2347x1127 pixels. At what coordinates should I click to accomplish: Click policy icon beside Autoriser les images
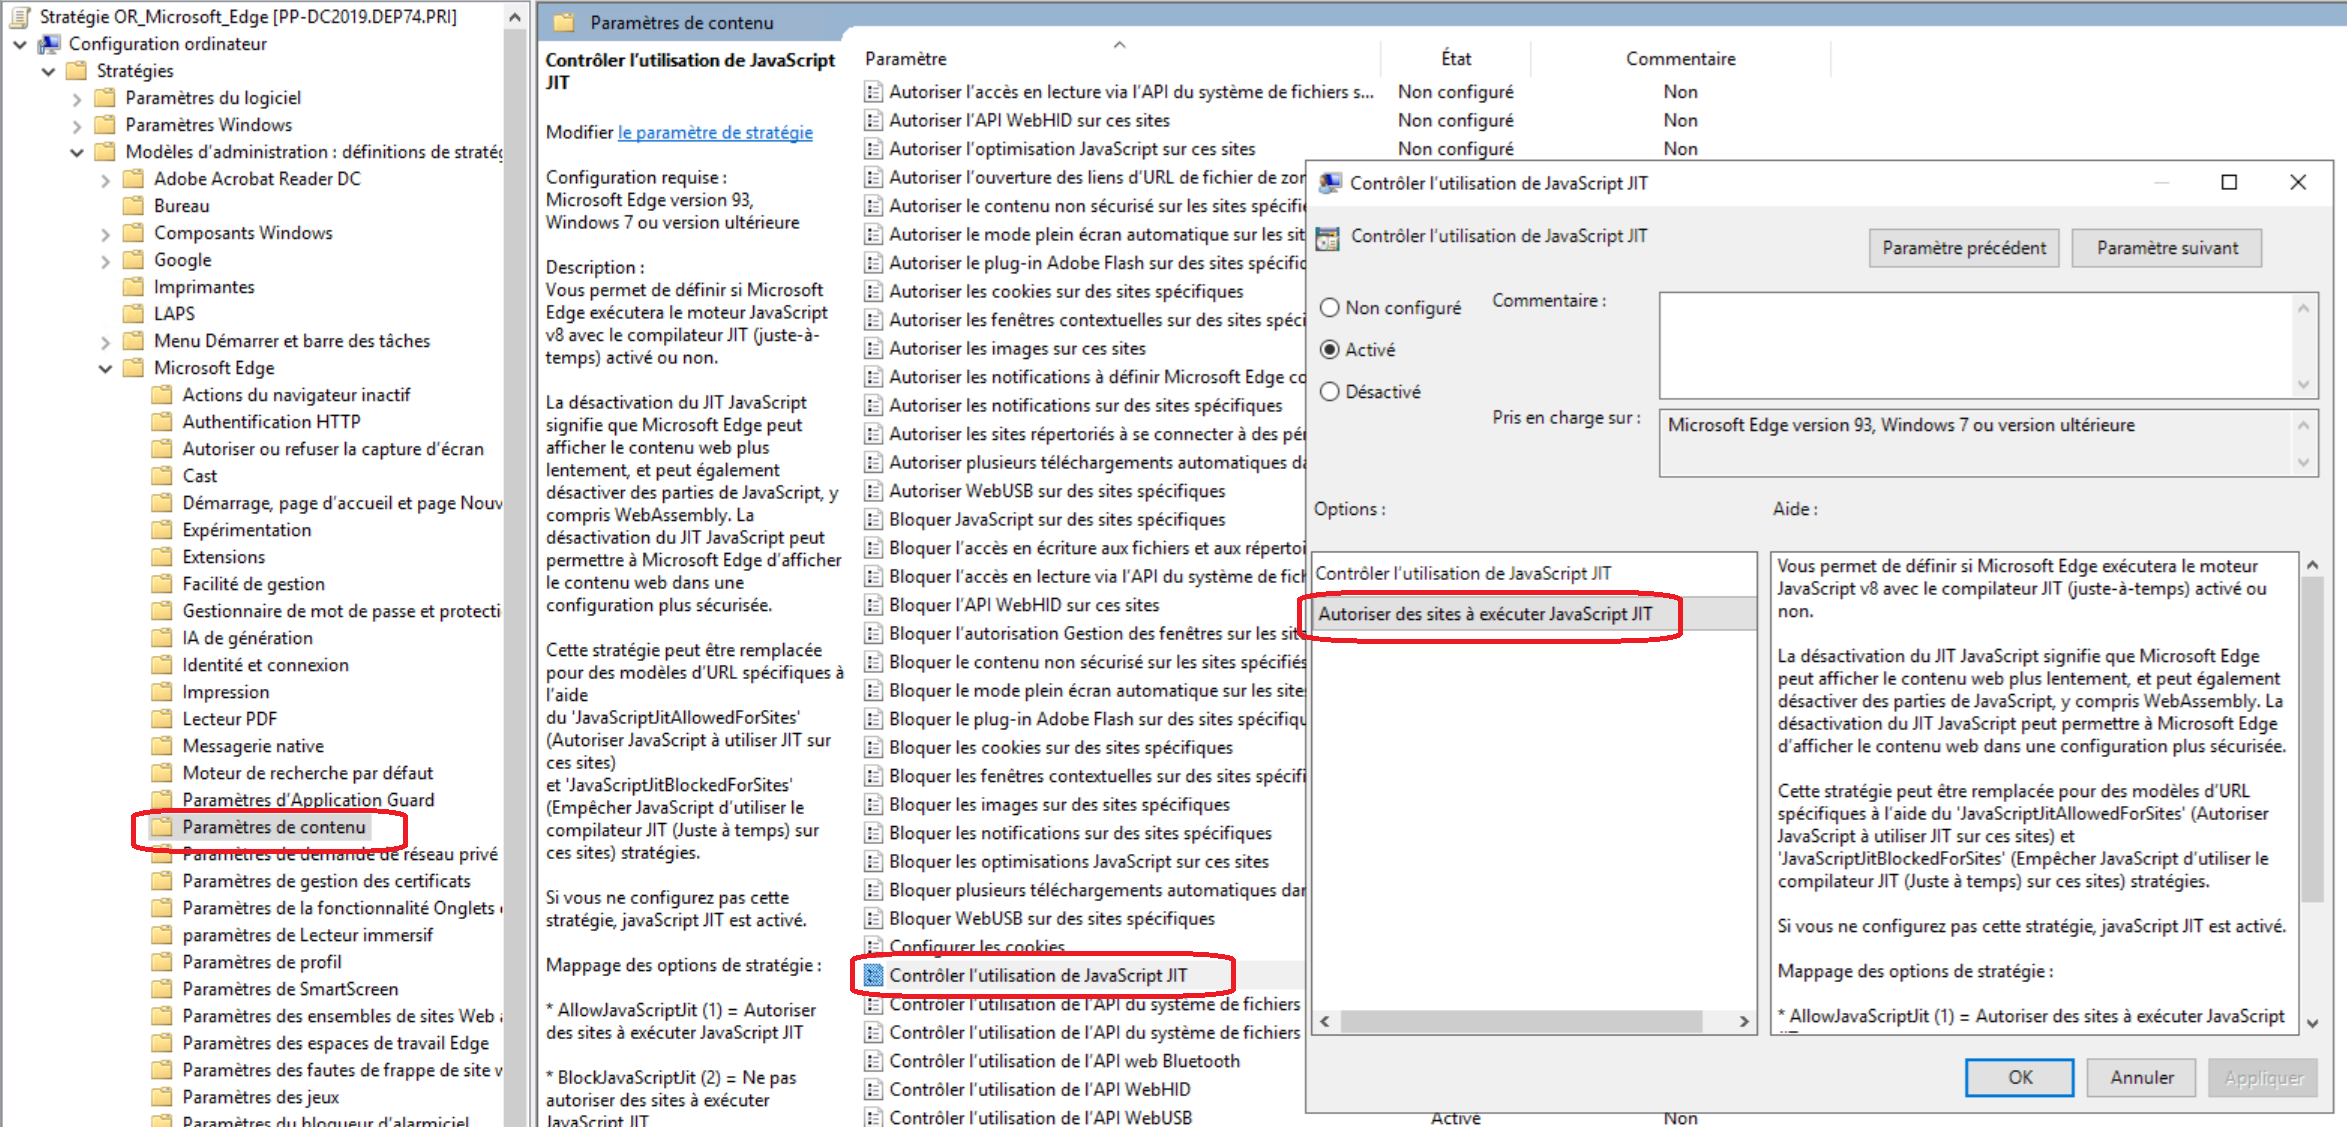[x=873, y=349]
